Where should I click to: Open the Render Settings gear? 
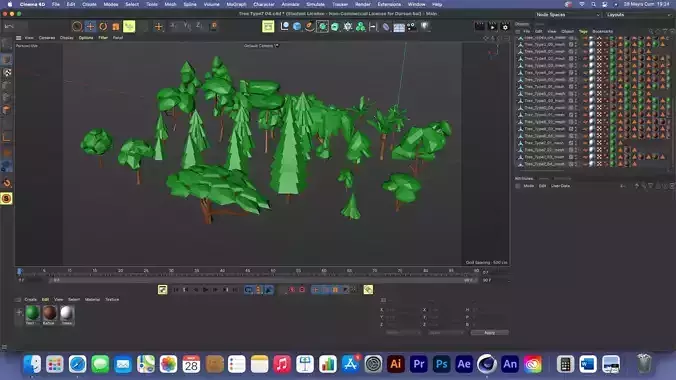click(x=505, y=26)
